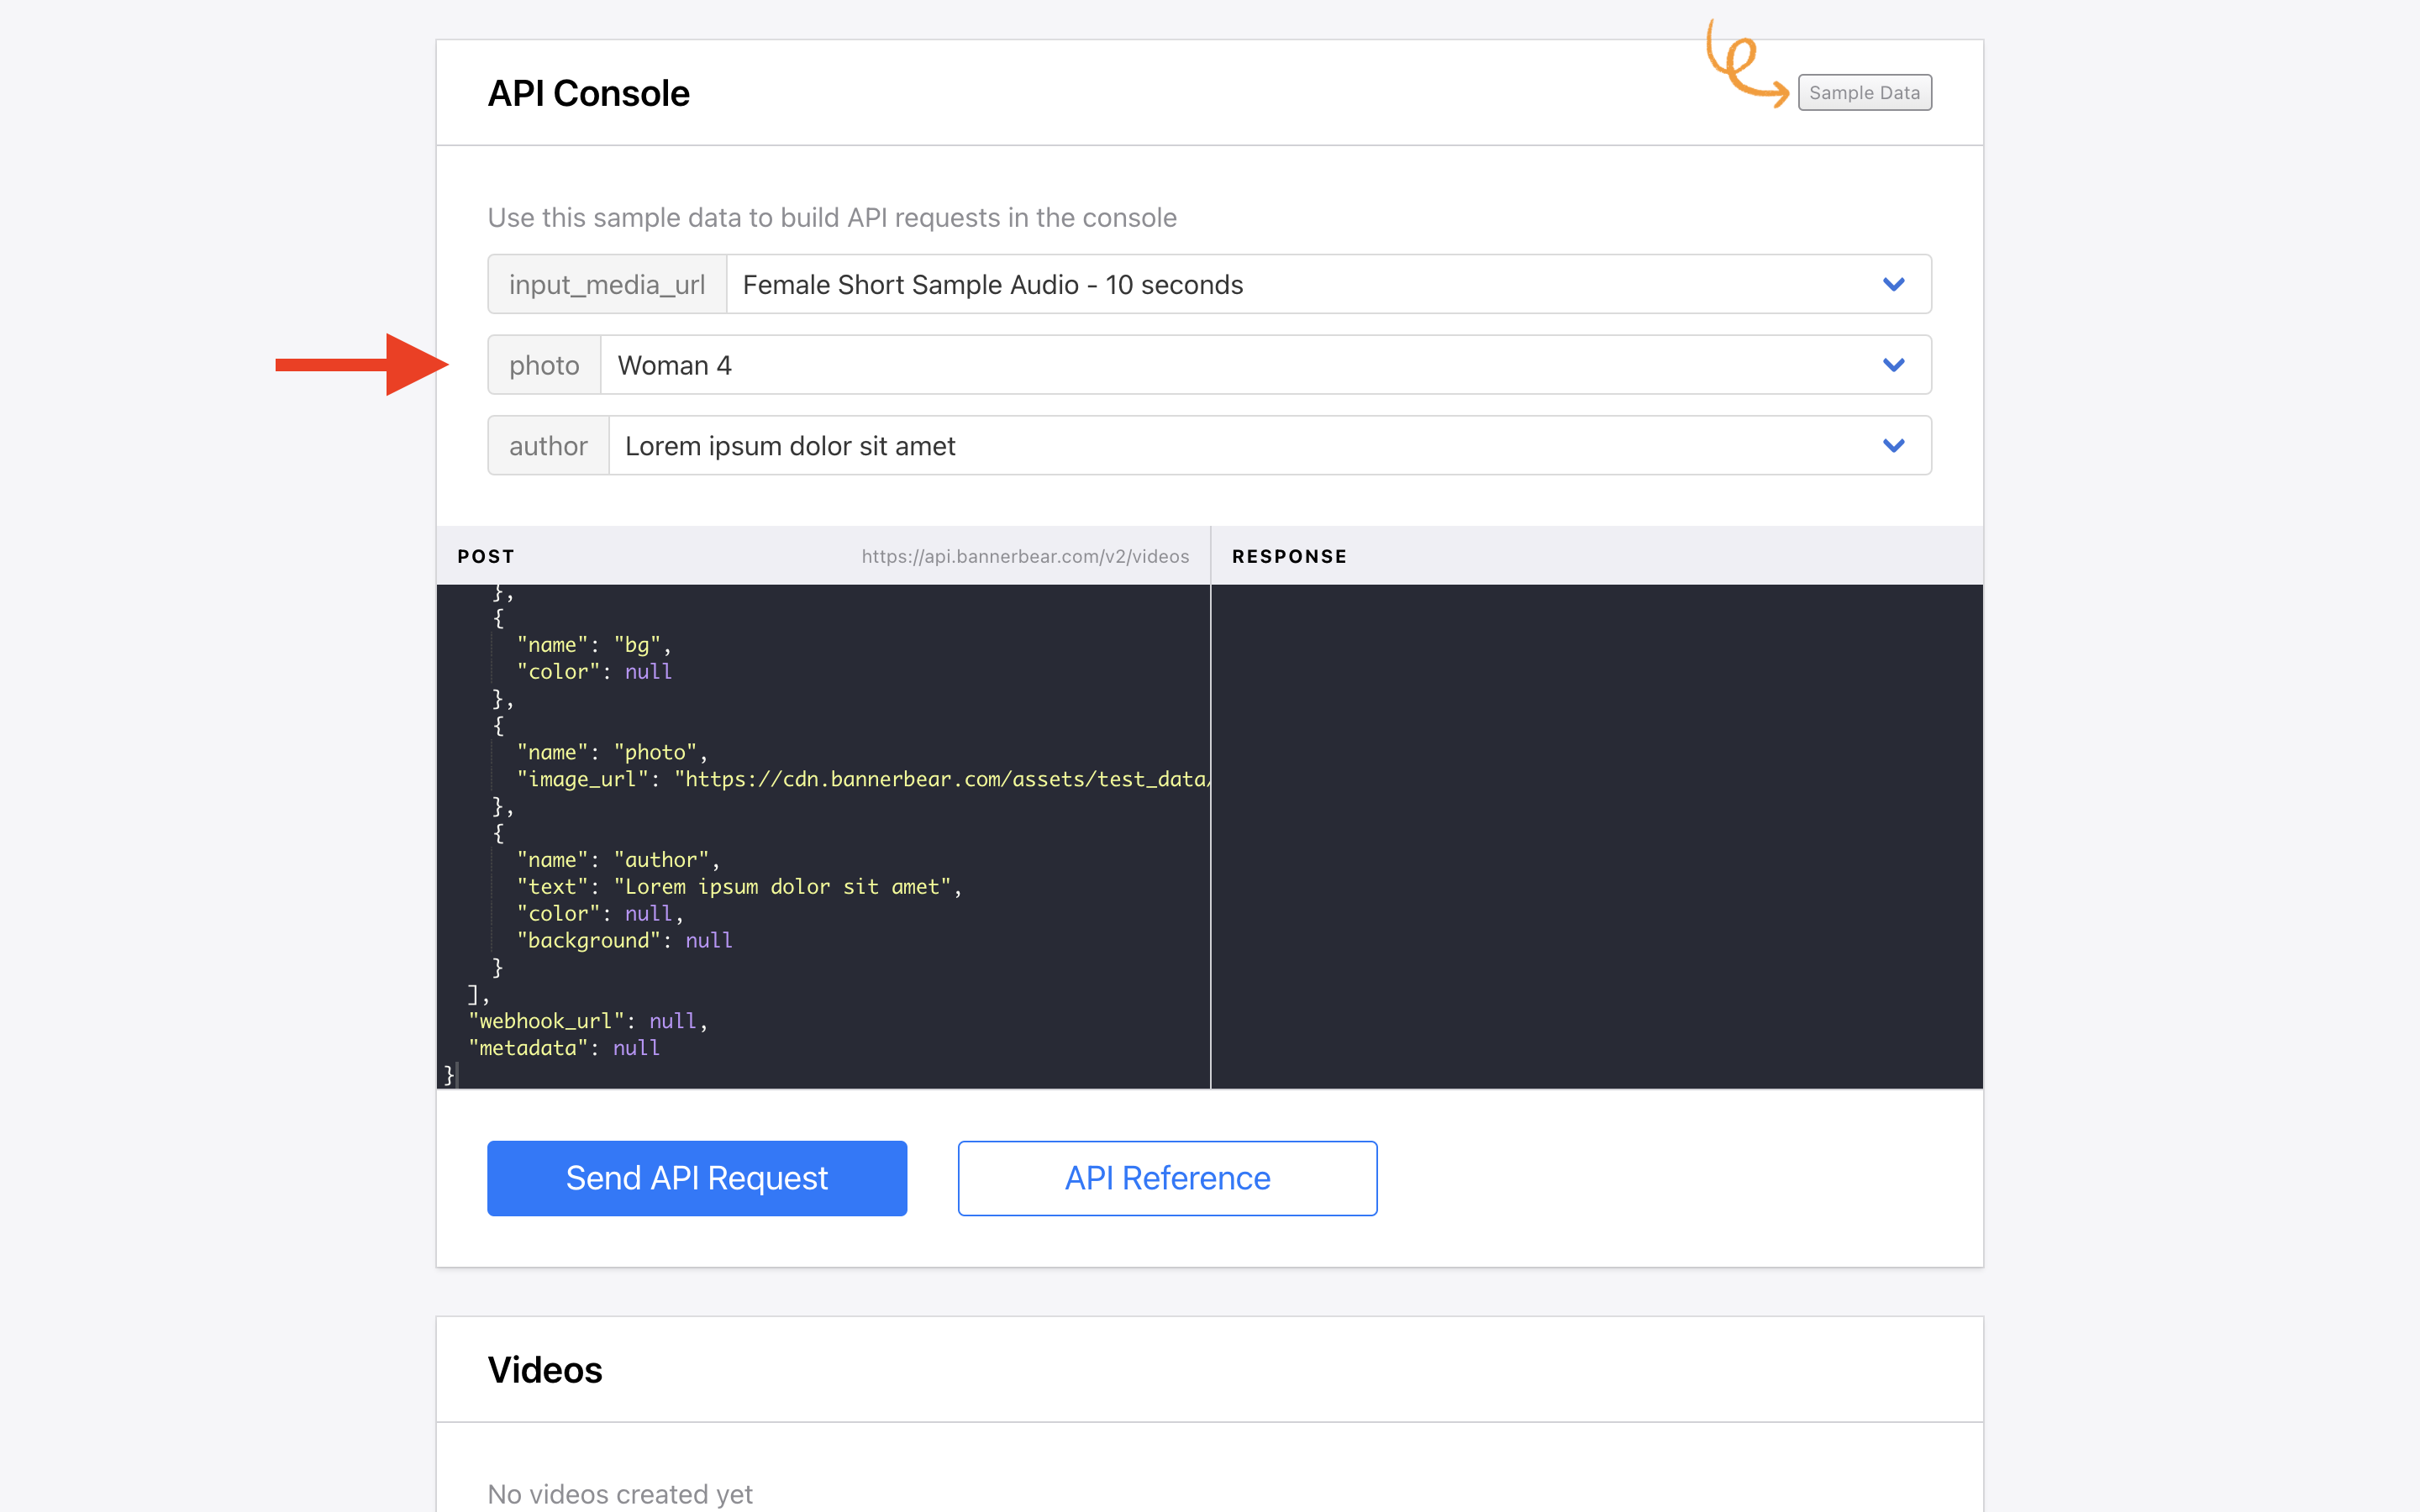2420x1512 pixels.
Task: Click the photo field label
Action: click(x=544, y=365)
